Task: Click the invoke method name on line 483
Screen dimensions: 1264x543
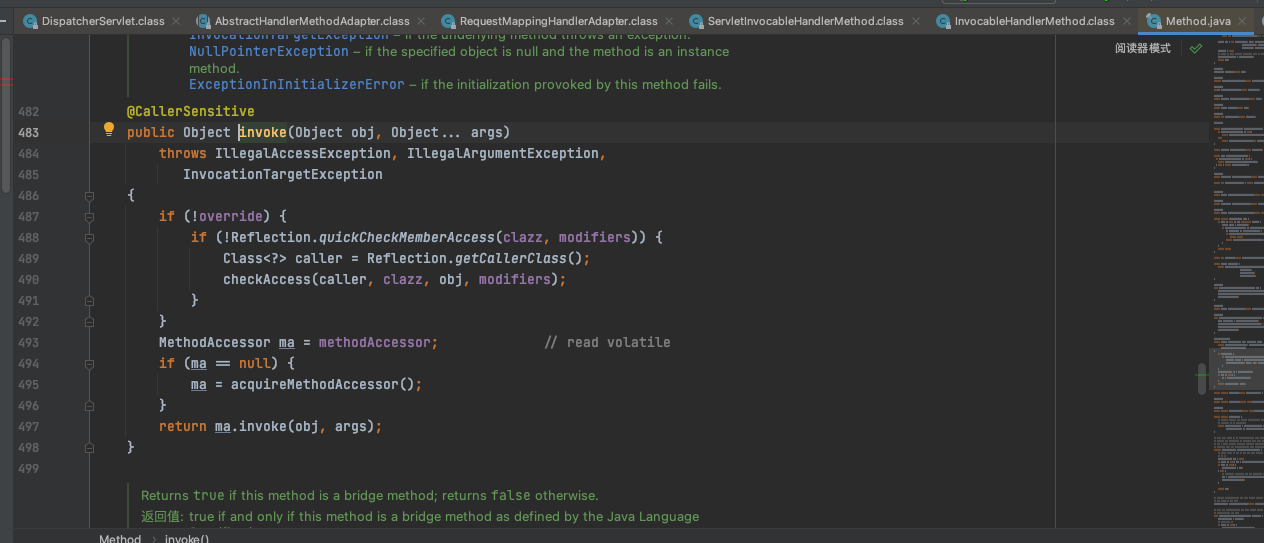Action: [263, 132]
